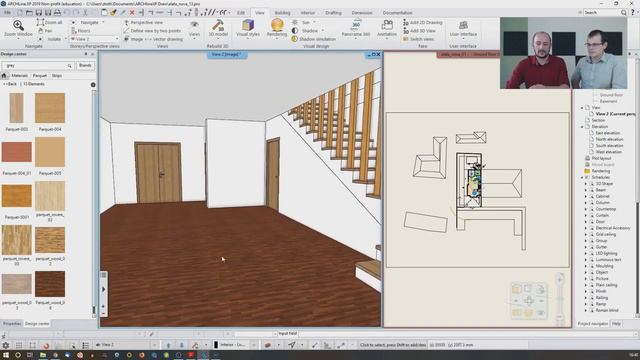
Task: Click the open folder icon in quick toolbar
Action: pos(29,13)
